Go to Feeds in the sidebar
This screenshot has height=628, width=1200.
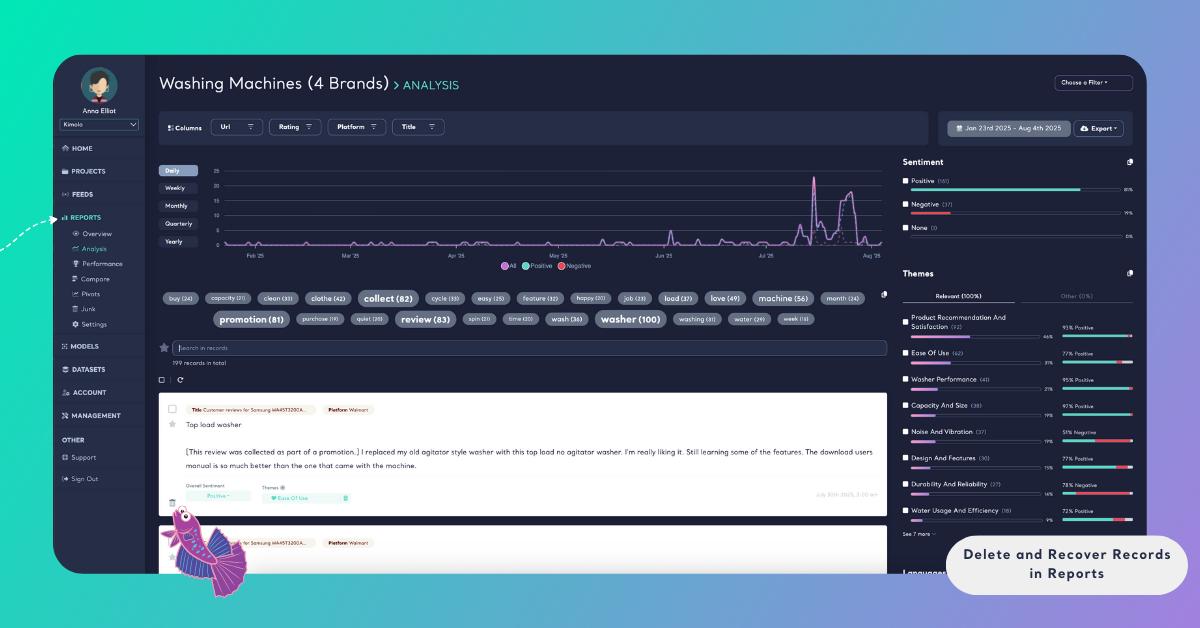click(x=77, y=194)
